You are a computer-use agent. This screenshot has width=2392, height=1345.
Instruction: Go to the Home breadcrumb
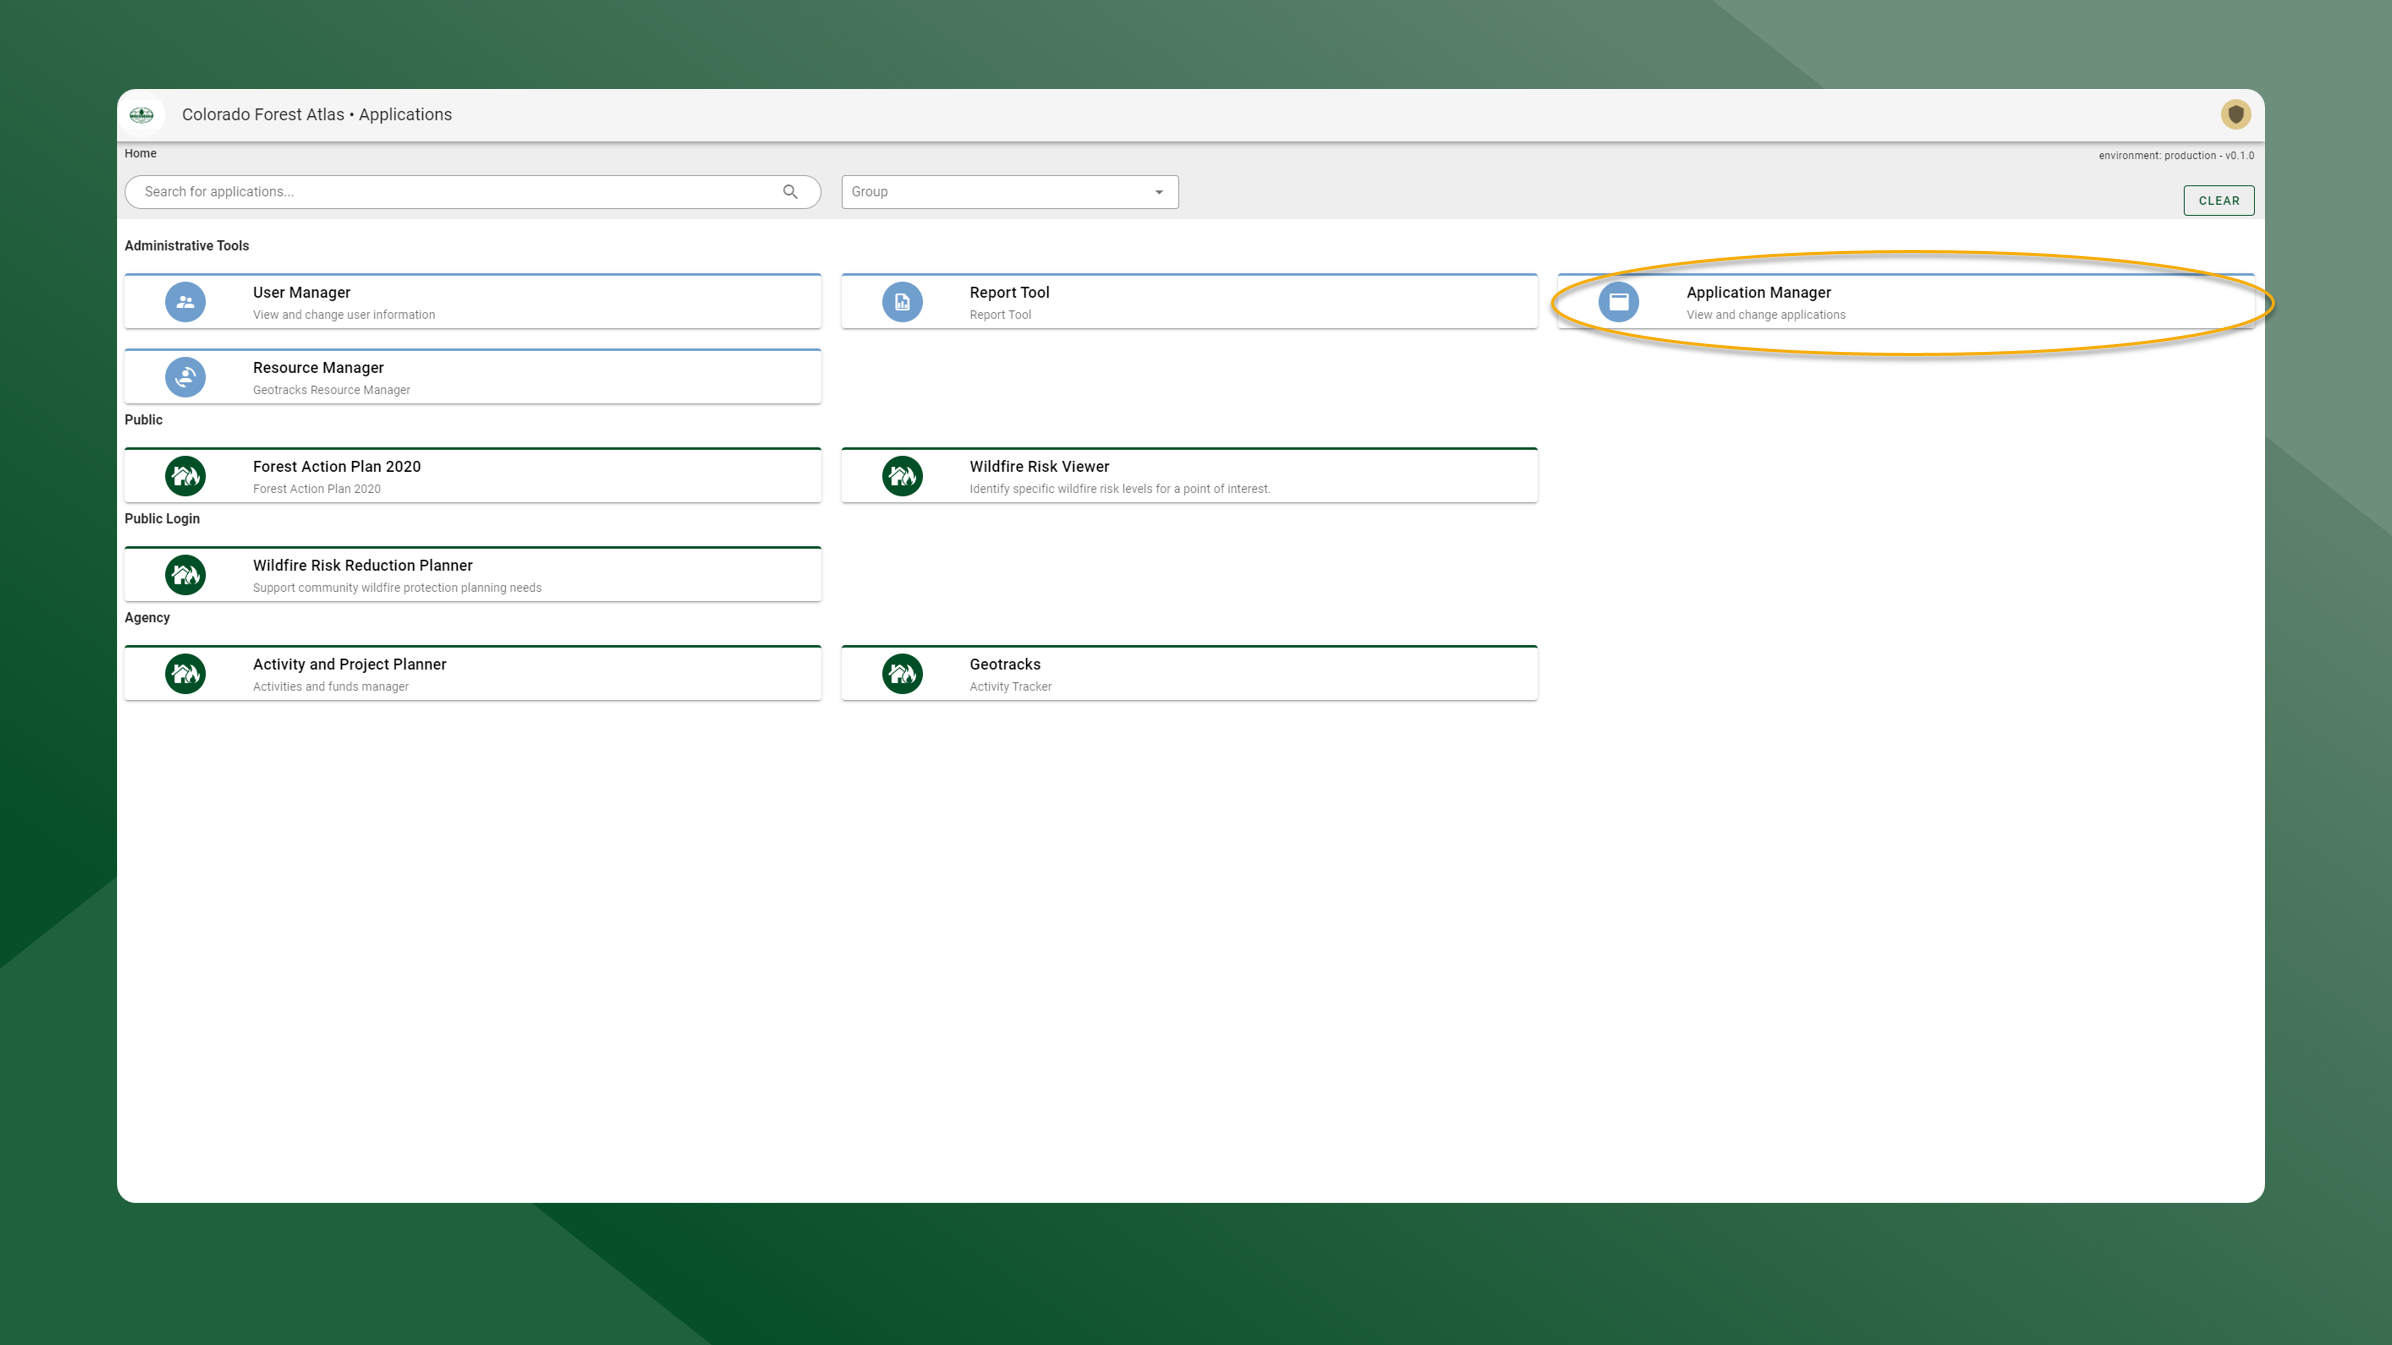coord(140,154)
